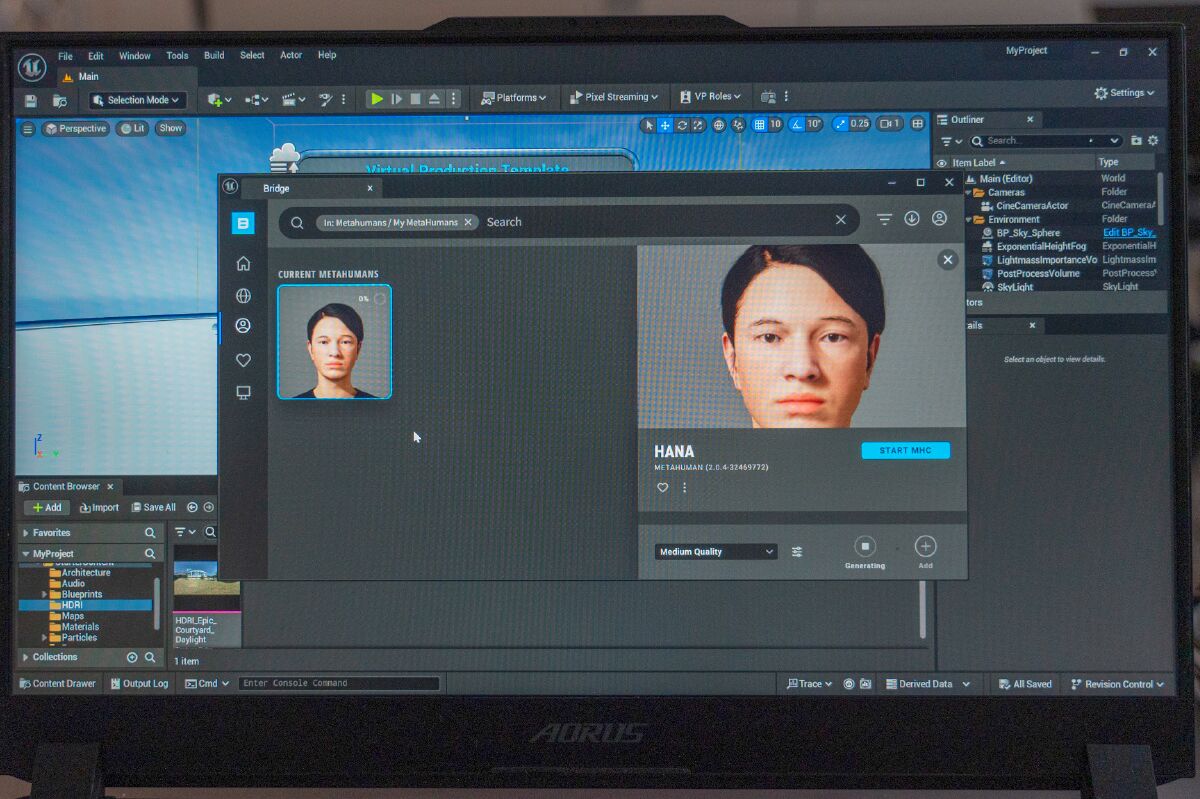This screenshot has width=1200, height=799.
Task: Toggle the Outliner visibility eye column
Action: [x=941, y=162]
